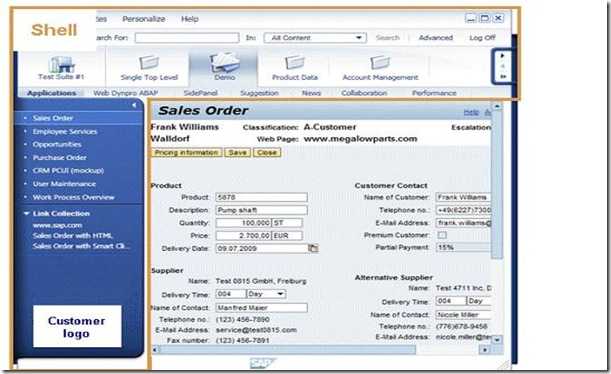Click the Search For input field
The height and width of the screenshot is (374, 611).
(187, 38)
